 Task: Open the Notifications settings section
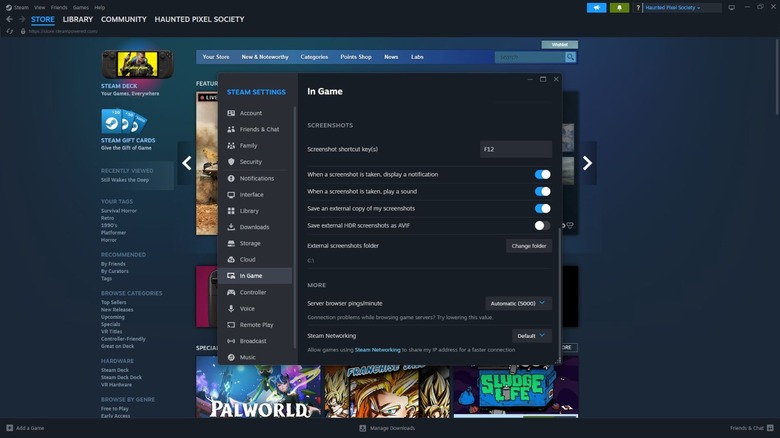tap(256, 178)
